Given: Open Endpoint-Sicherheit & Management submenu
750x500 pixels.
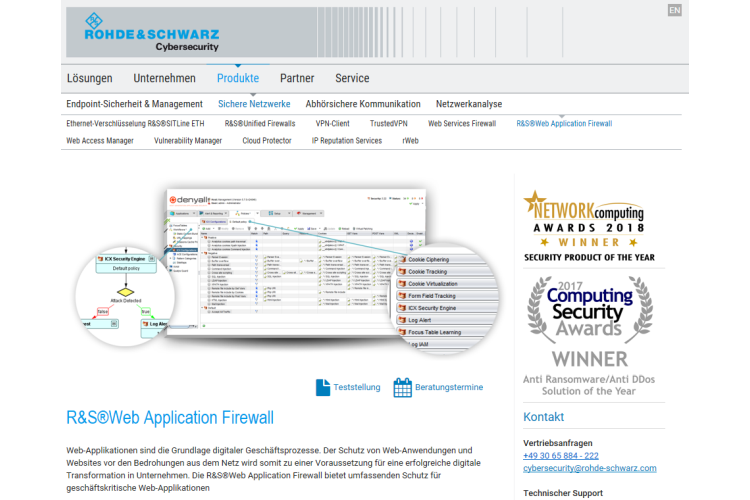Looking at the screenshot, I should coord(134,104).
